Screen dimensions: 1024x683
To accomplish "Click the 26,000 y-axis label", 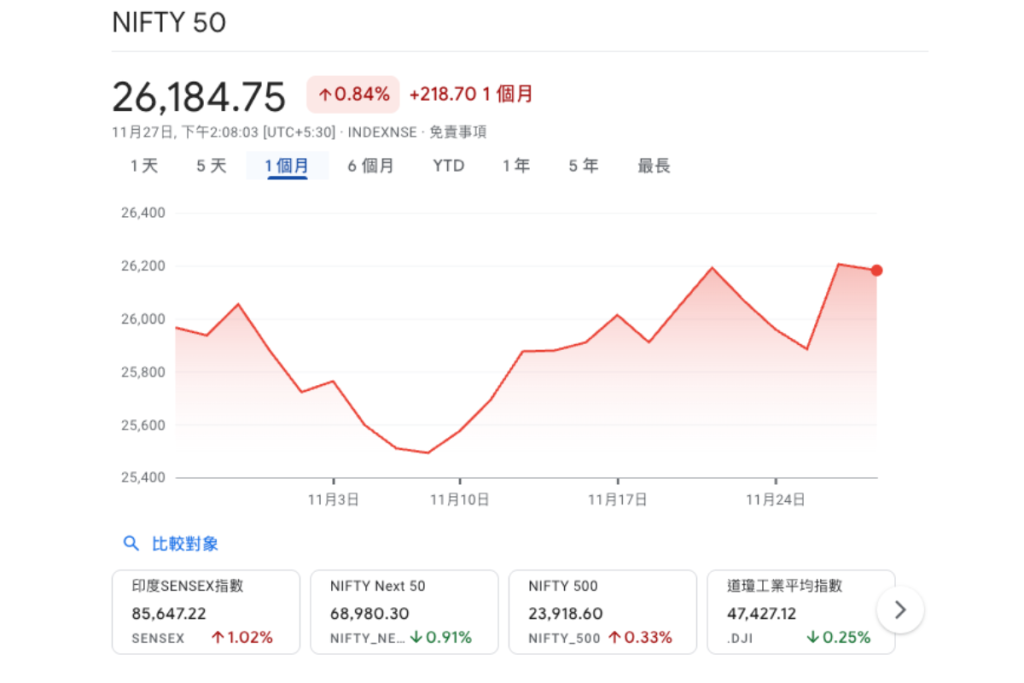I will pos(143,319).
